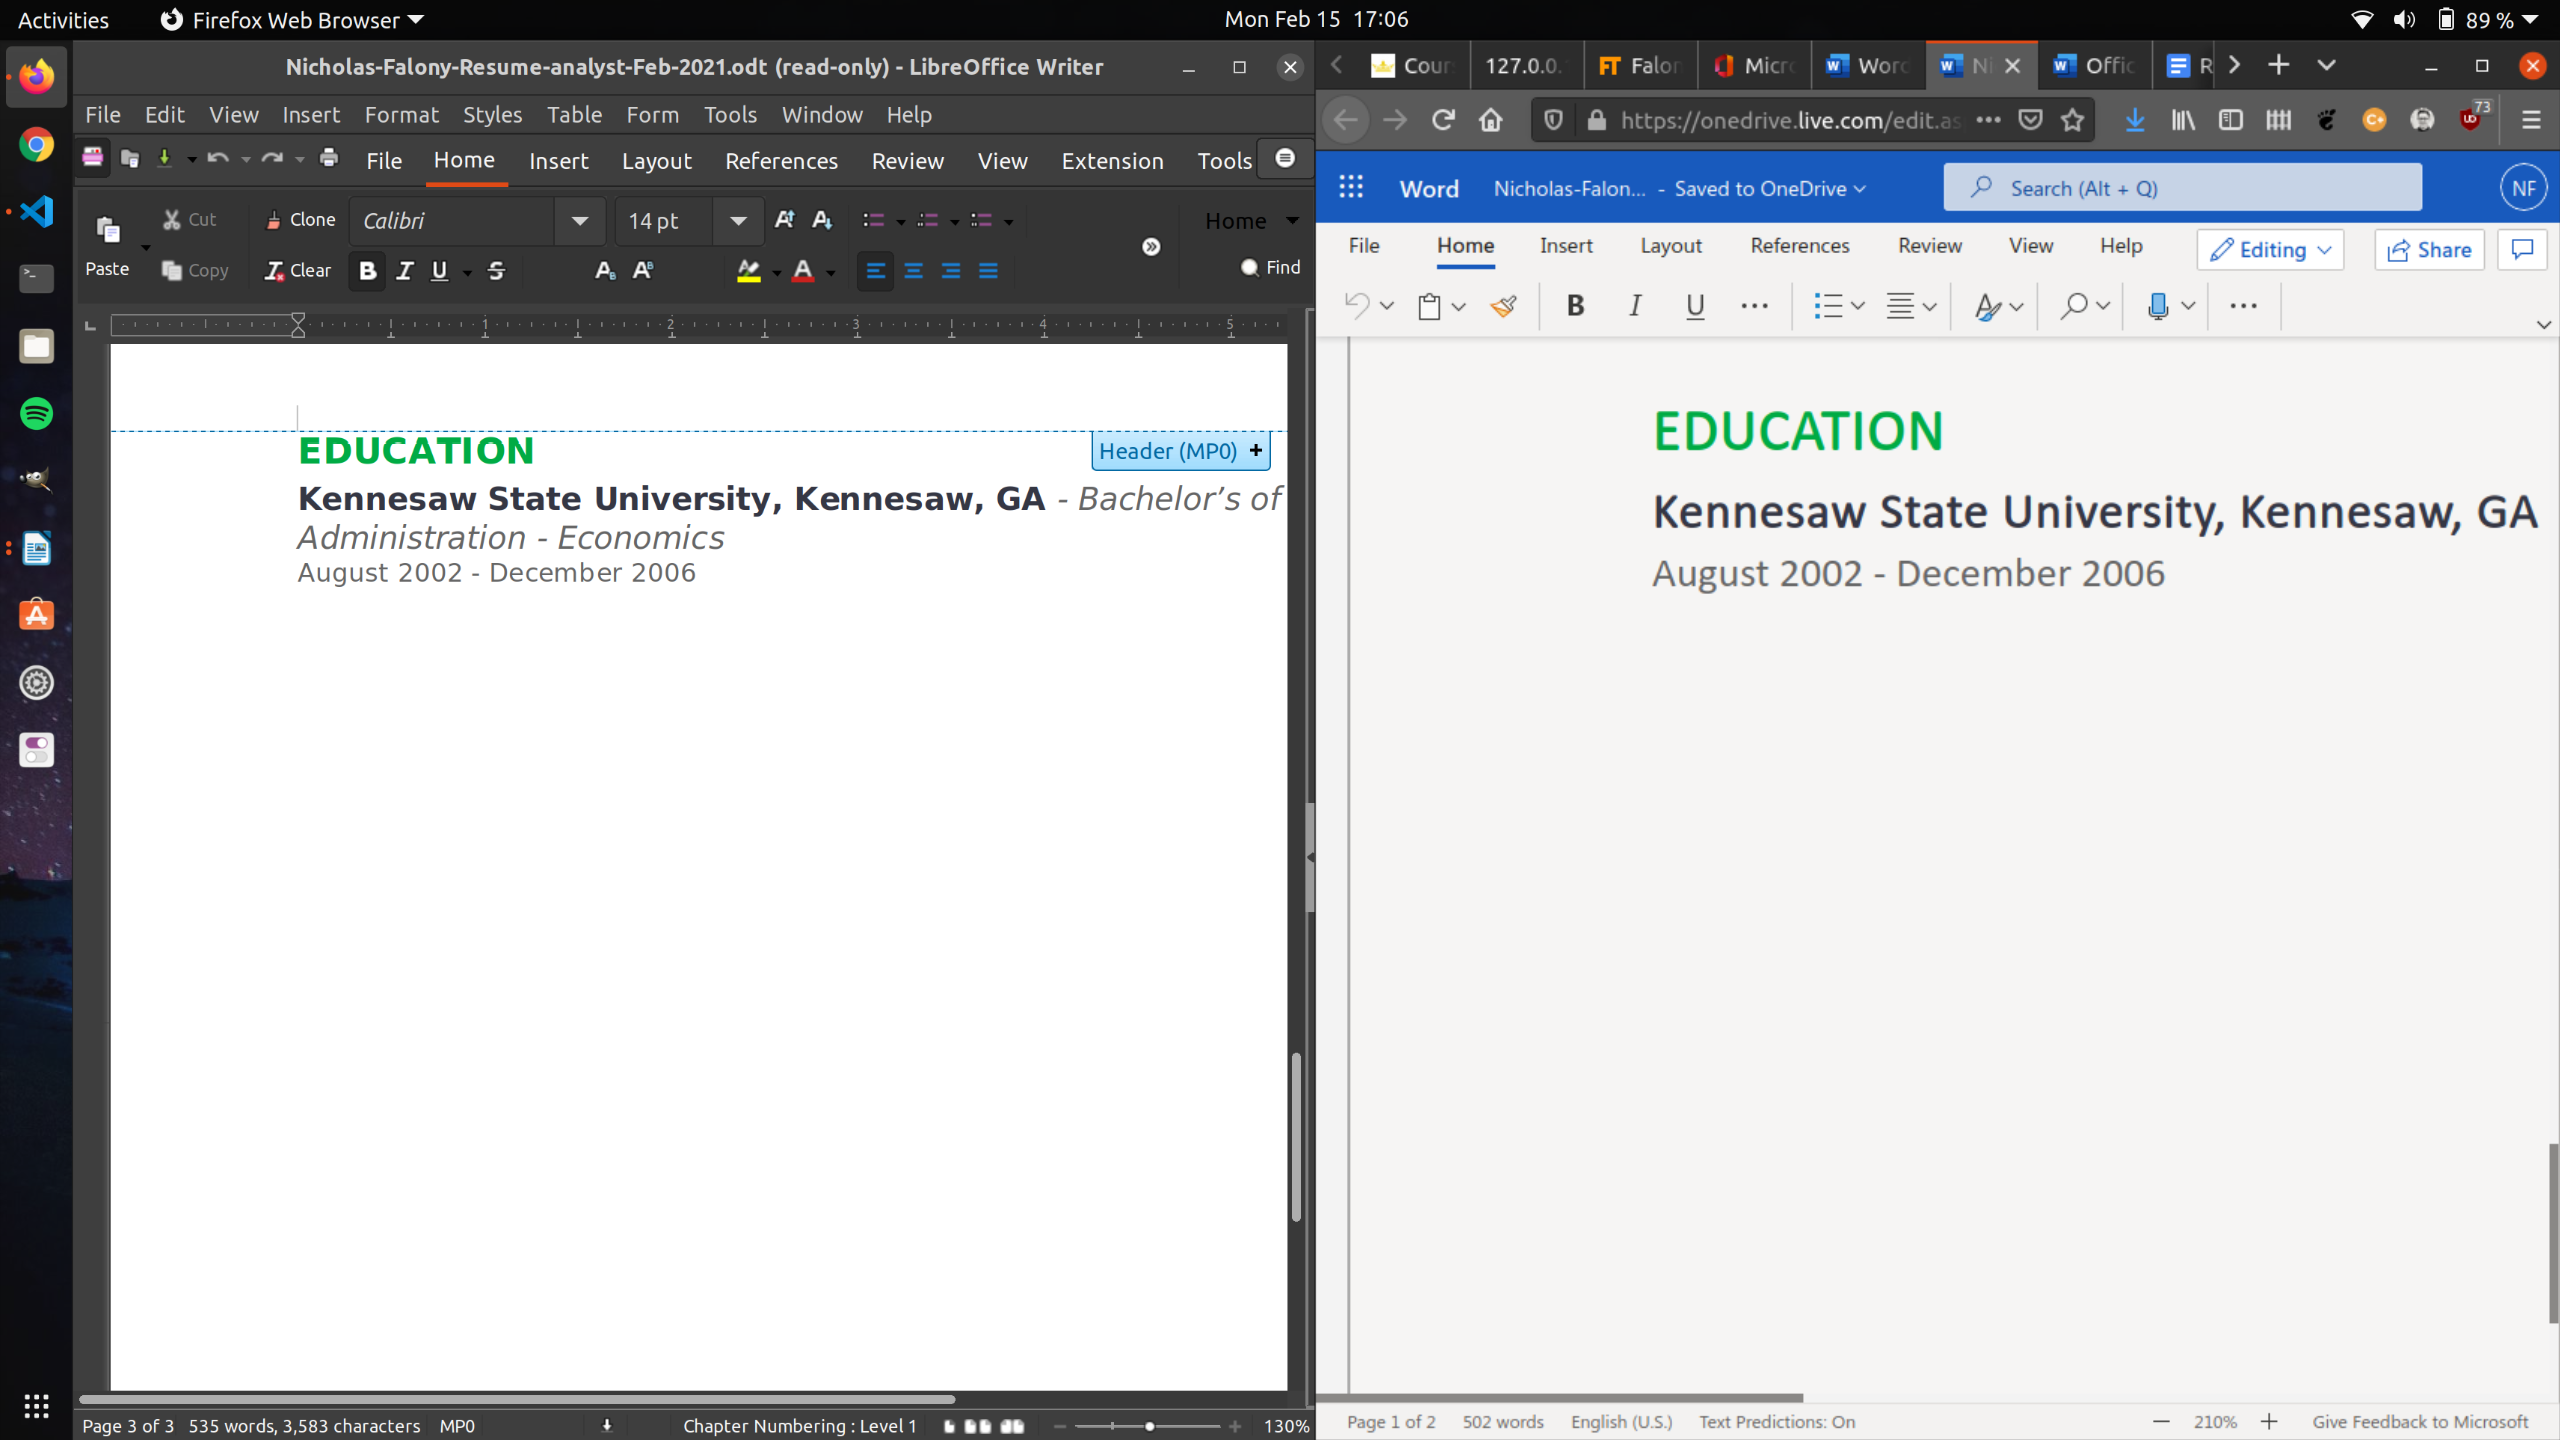Image resolution: width=2560 pixels, height=1440 pixels.
Task: Click the text highlight color icon
Action: pyautogui.click(x=747, y=271)
